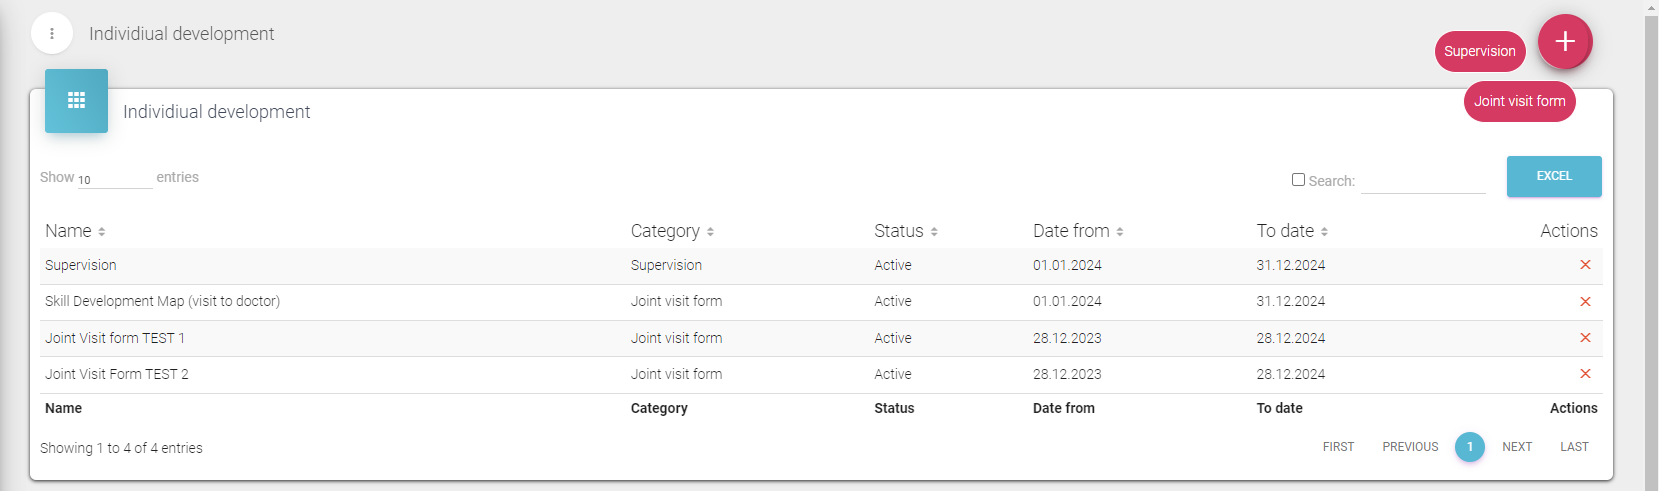Delete the Joint Visit form TEST 1 row
This screenshot has width=1659, height=491.
click(x=1584, y=338)
